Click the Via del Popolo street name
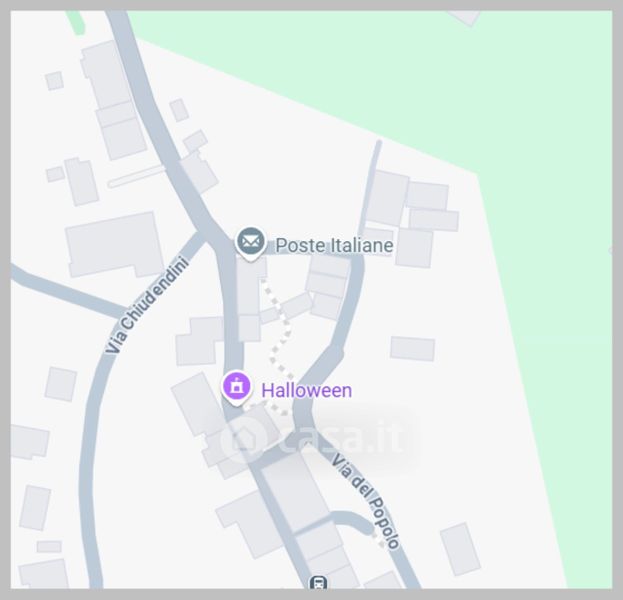 (x=365, y=501)
